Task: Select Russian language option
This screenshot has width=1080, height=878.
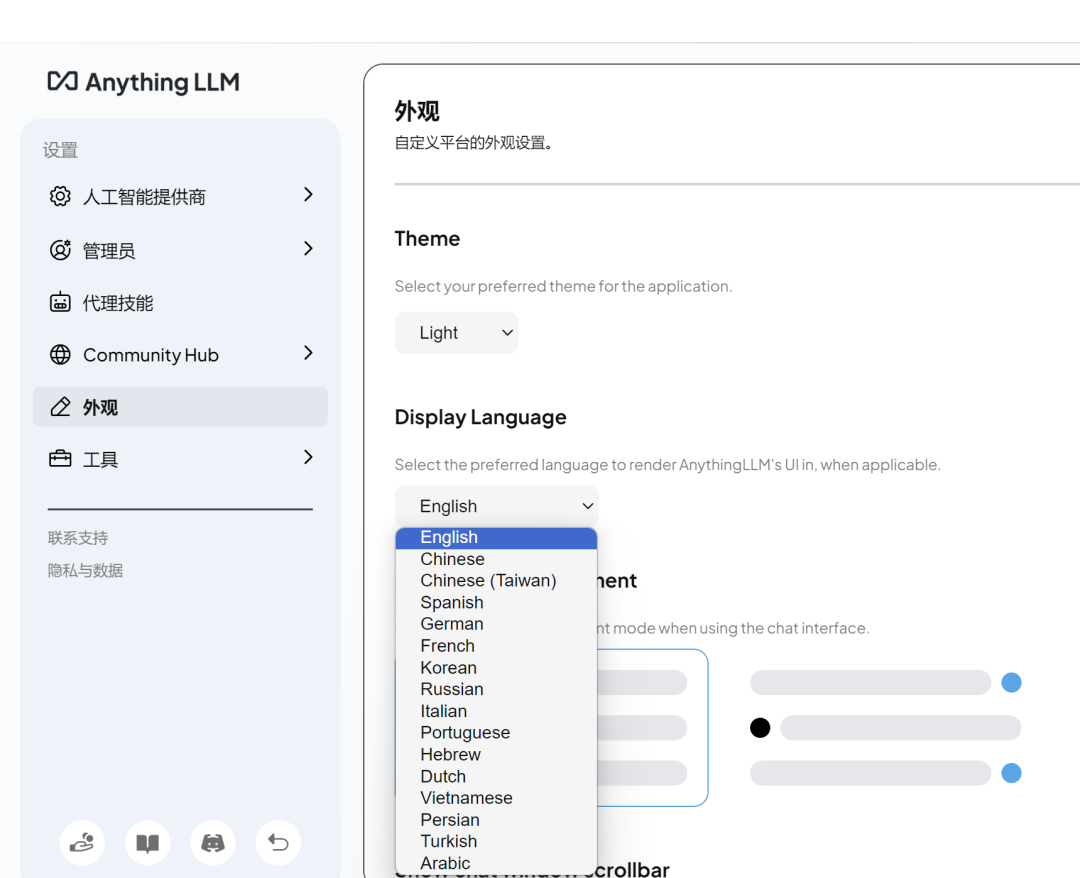Action: pos(496,689)
